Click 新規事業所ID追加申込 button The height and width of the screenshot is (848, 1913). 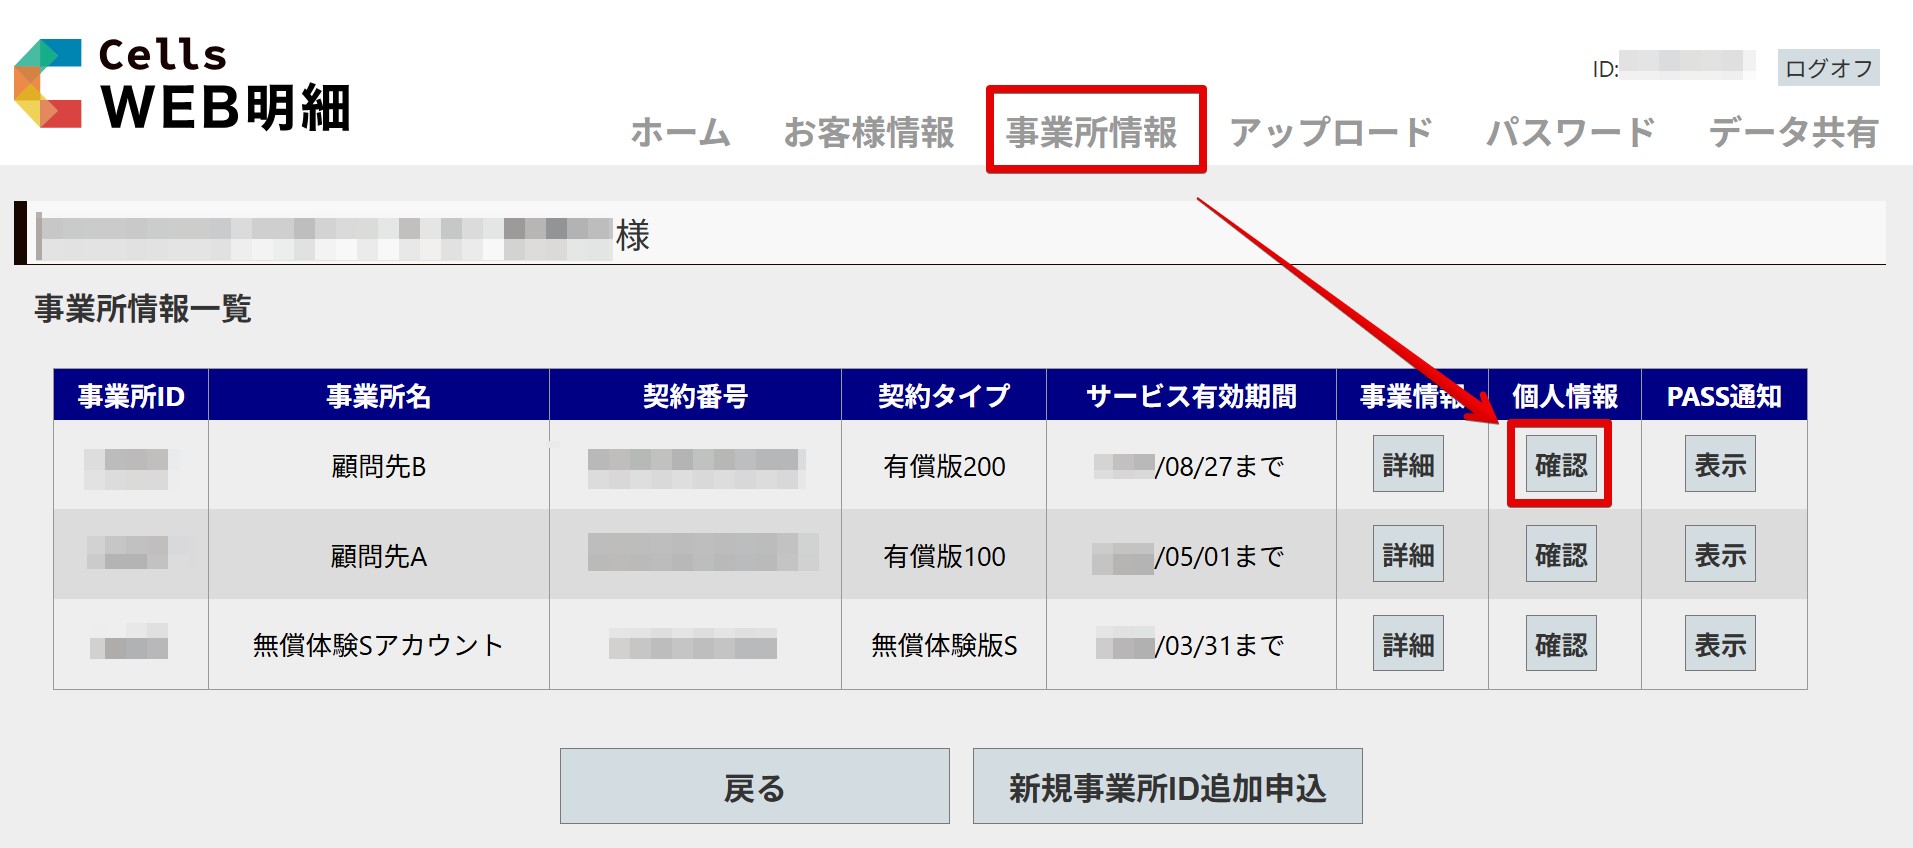[x=1167, y=787]
